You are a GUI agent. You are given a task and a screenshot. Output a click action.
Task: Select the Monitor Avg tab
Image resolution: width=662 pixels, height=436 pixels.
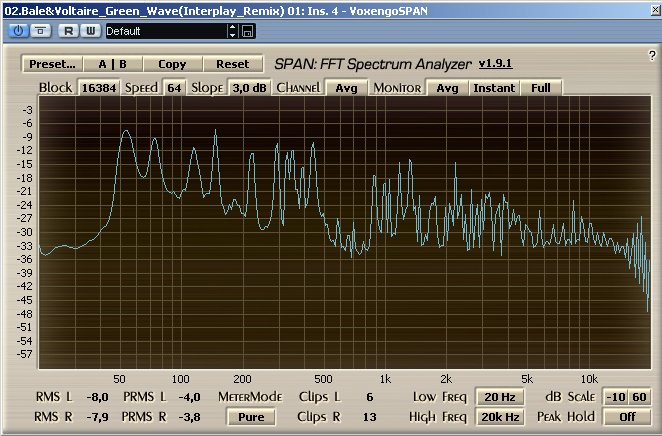coord(447,88)
